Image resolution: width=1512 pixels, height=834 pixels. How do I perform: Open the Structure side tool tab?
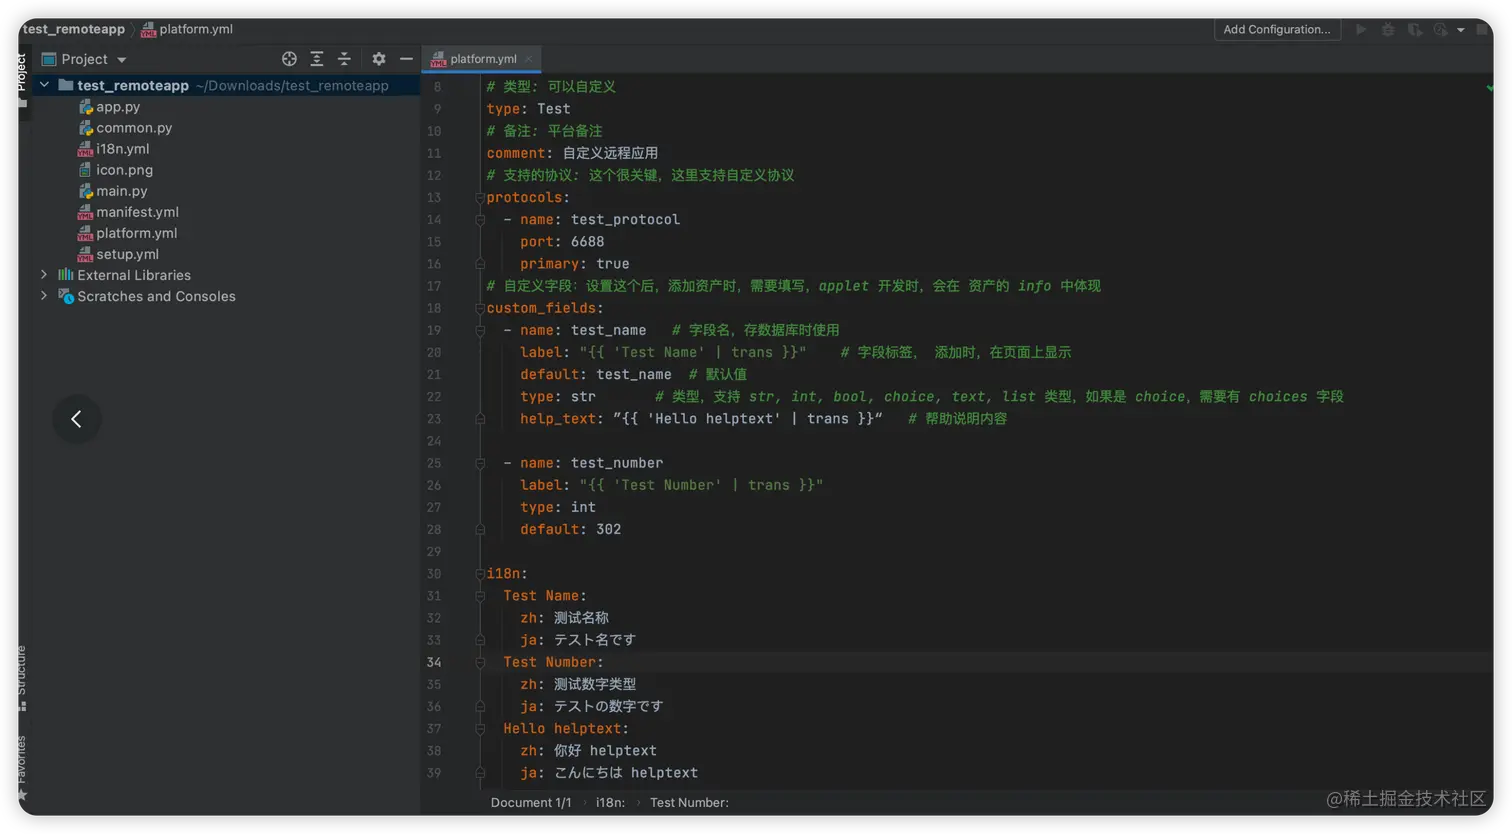[x=21, y=678]
